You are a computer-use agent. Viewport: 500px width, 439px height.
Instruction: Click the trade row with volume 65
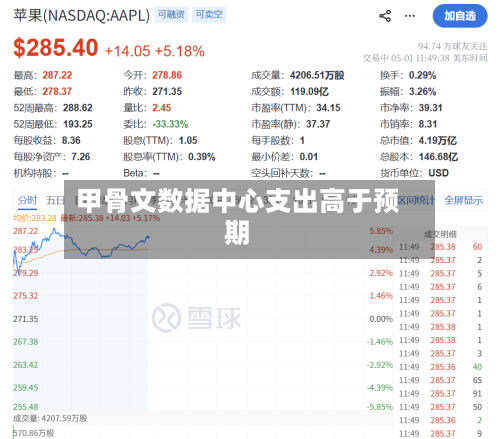pyautogui.click(x=440, y=380)
